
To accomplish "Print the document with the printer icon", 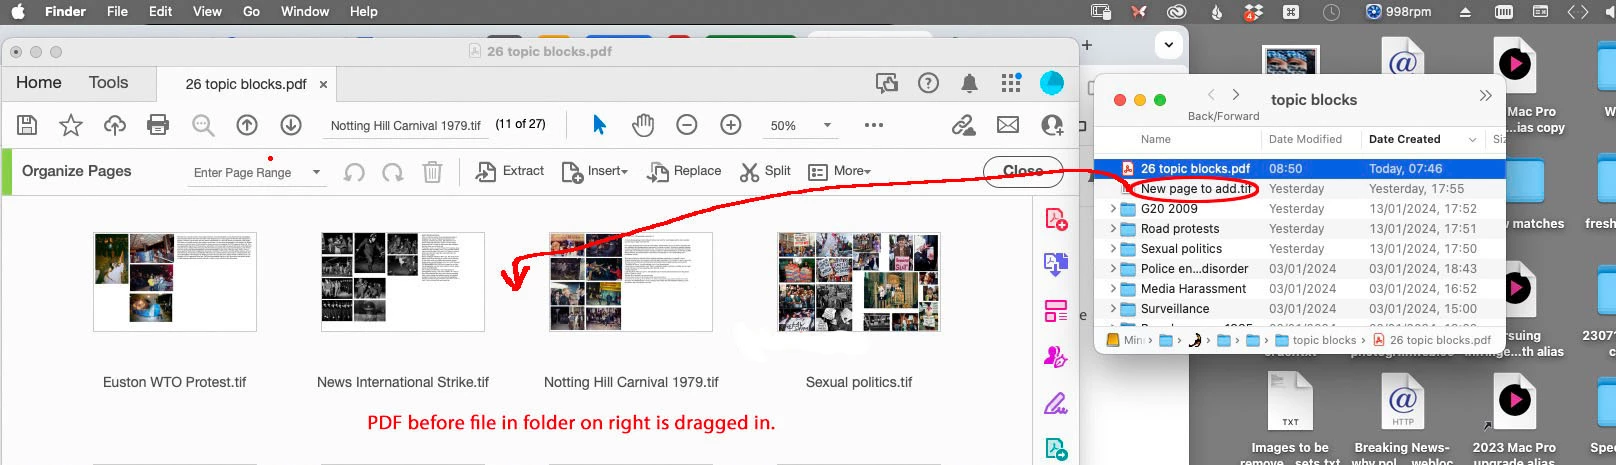I will click(158, 125).
